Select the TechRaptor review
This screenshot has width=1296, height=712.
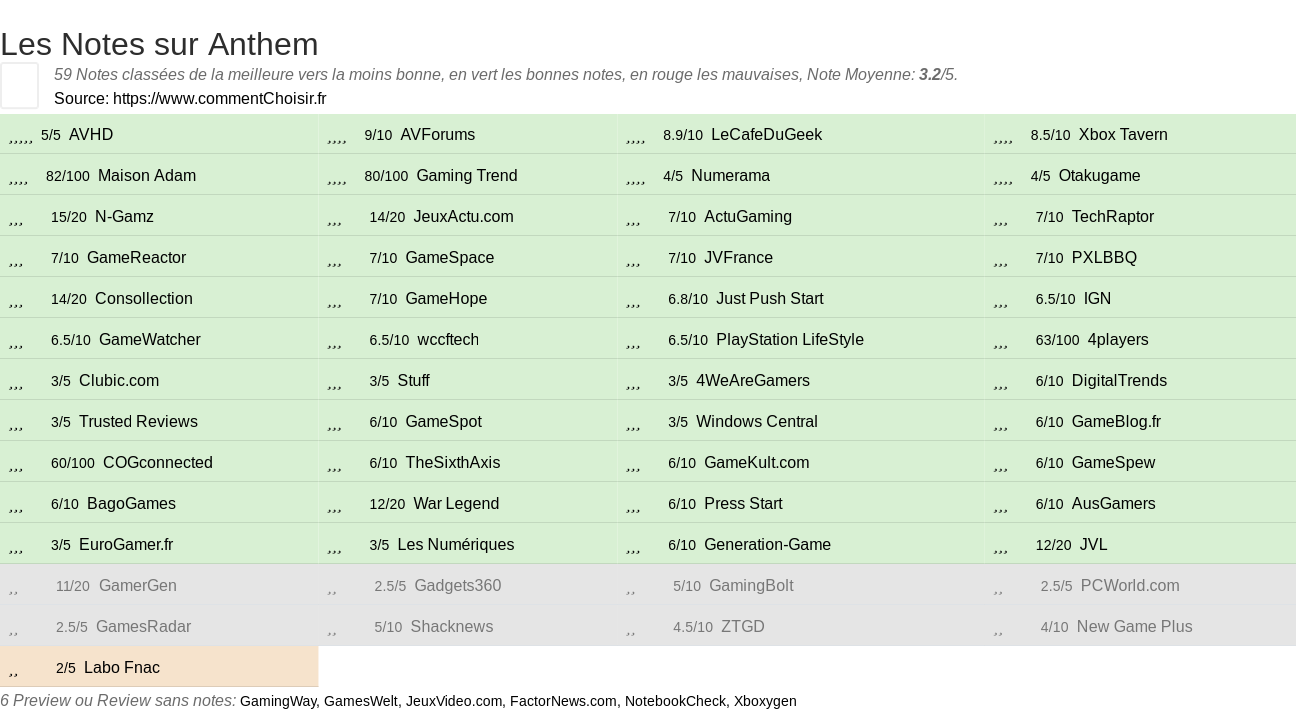1113,217
